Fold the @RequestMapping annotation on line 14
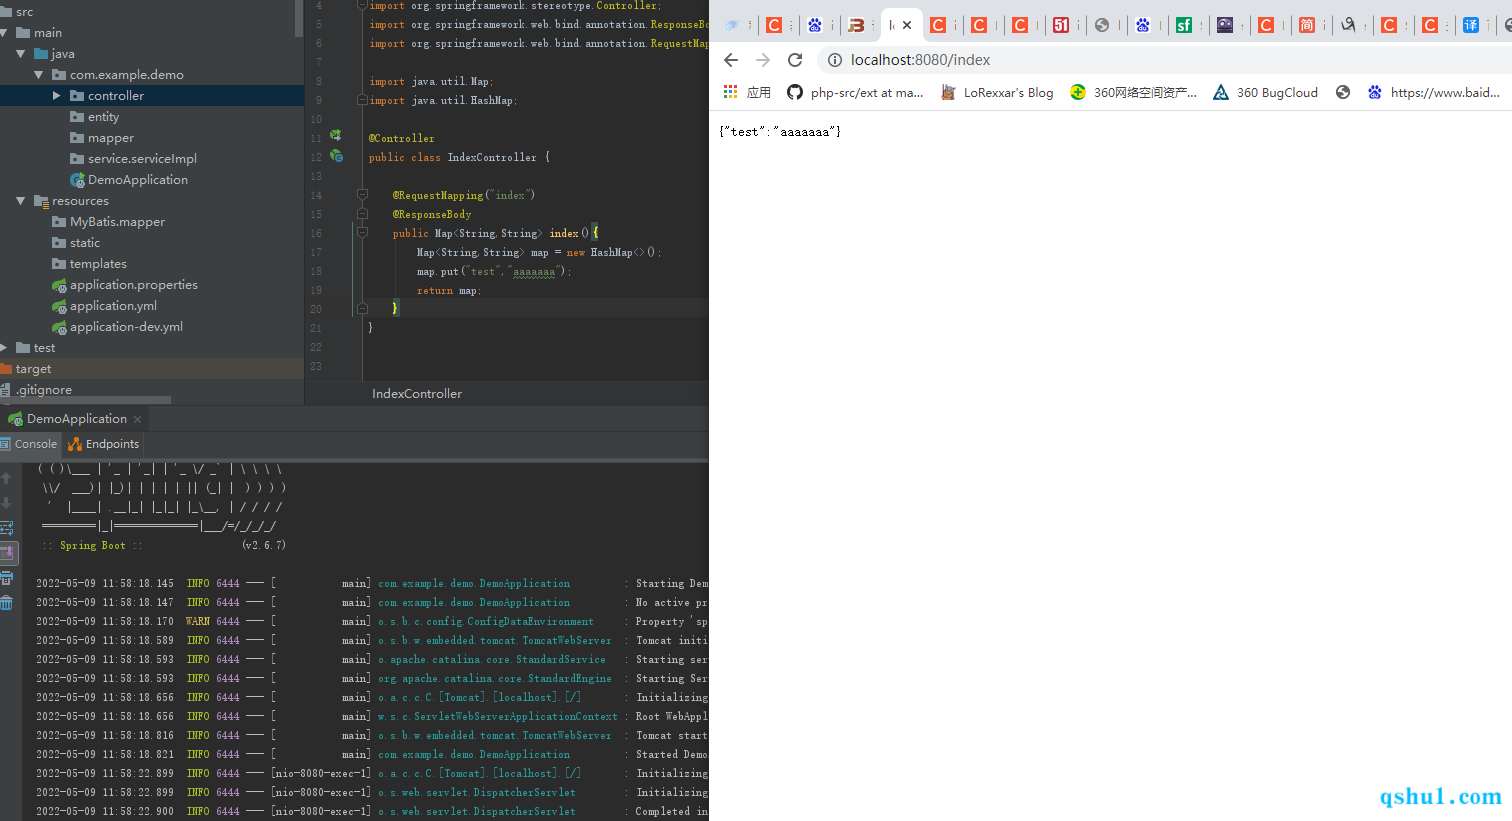The image size is (1512, 821). 363,195
